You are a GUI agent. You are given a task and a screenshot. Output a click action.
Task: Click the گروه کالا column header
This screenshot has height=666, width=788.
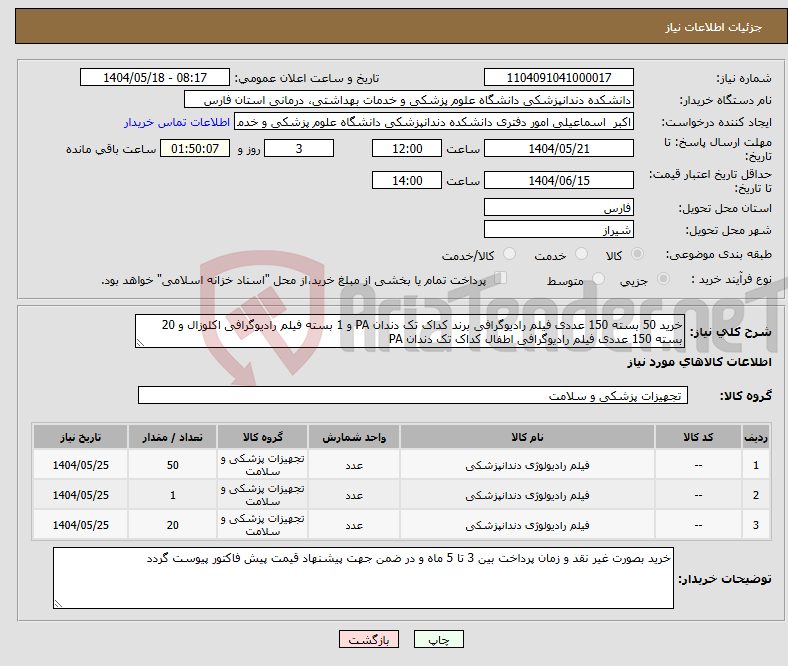click(262, 437)
